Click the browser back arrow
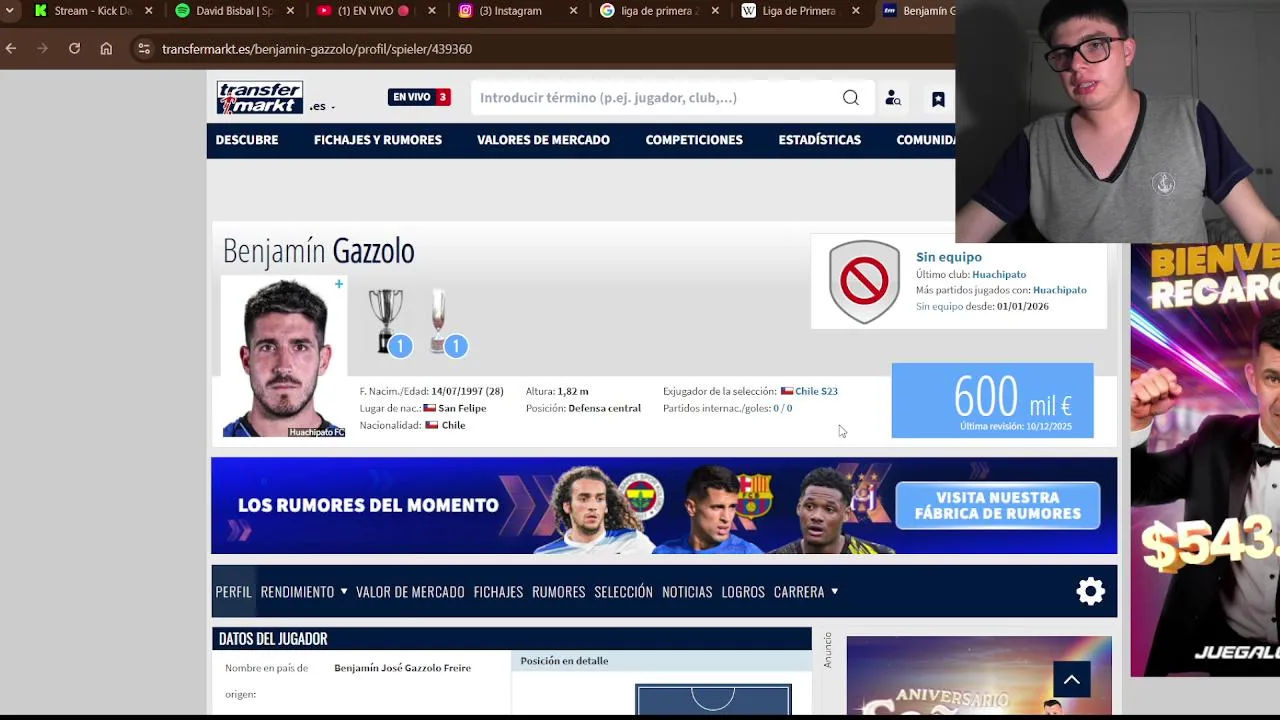This screenshot has height=720, width=1280. pos(11,48)
